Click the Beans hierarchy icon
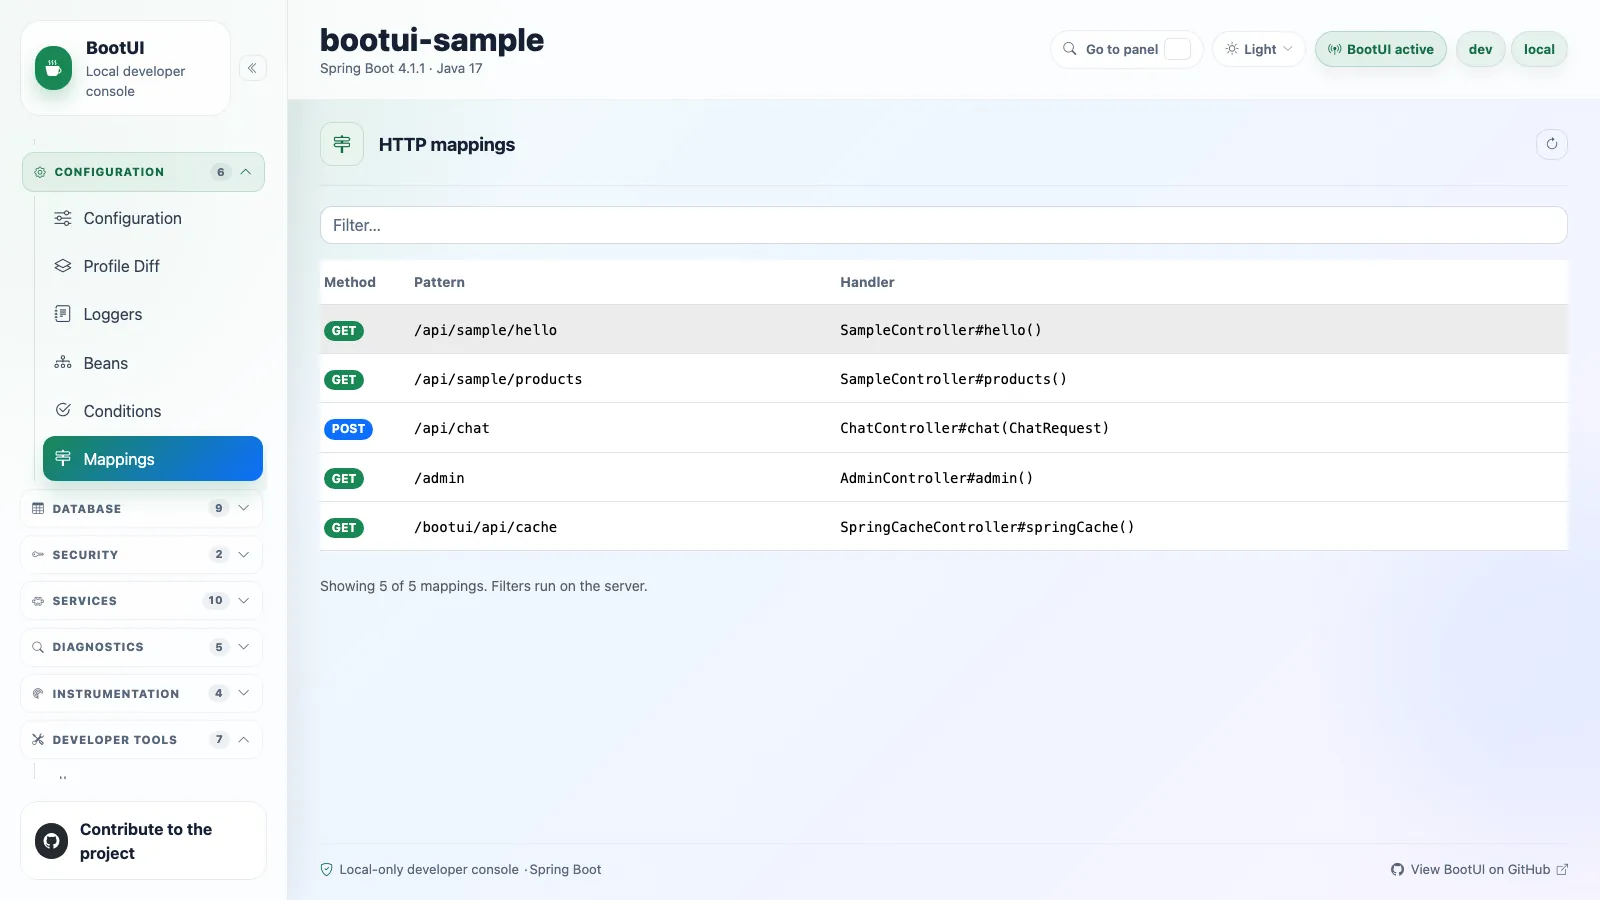This screenshot has height=900, width=1600. [x=63, y=362]
